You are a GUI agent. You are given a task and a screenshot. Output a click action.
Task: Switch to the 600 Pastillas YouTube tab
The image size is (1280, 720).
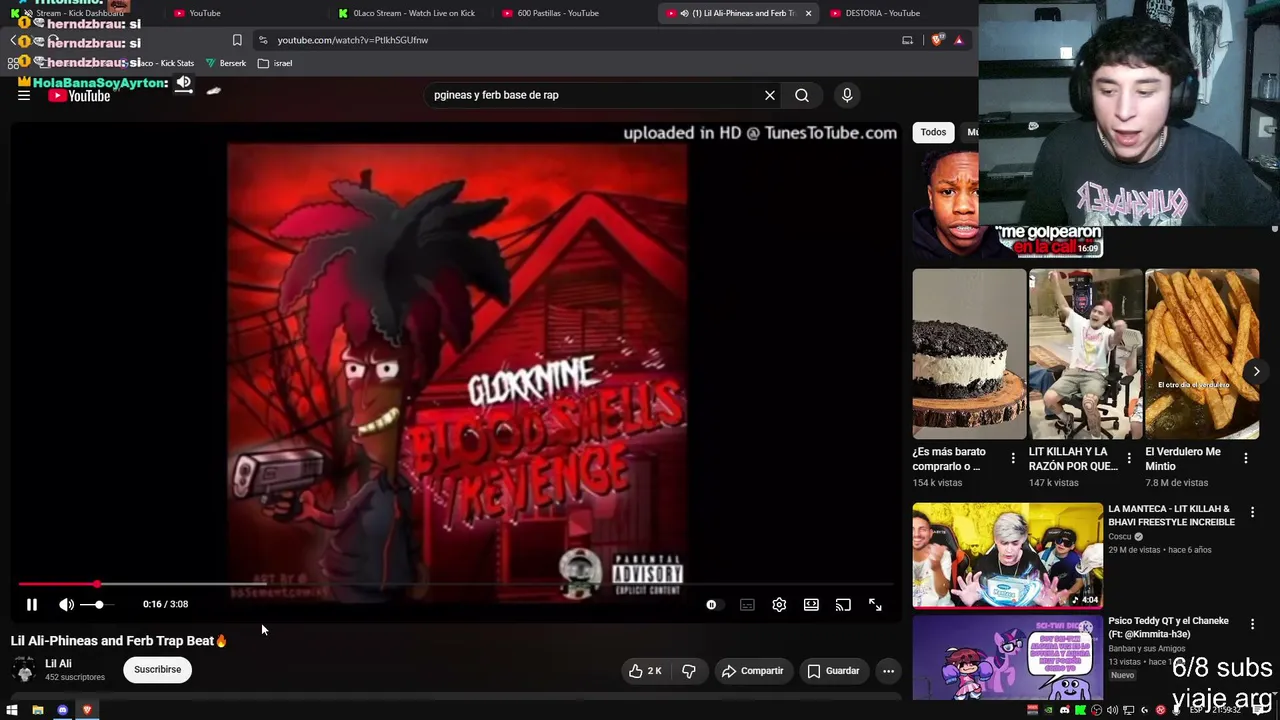tap(572, 13)
